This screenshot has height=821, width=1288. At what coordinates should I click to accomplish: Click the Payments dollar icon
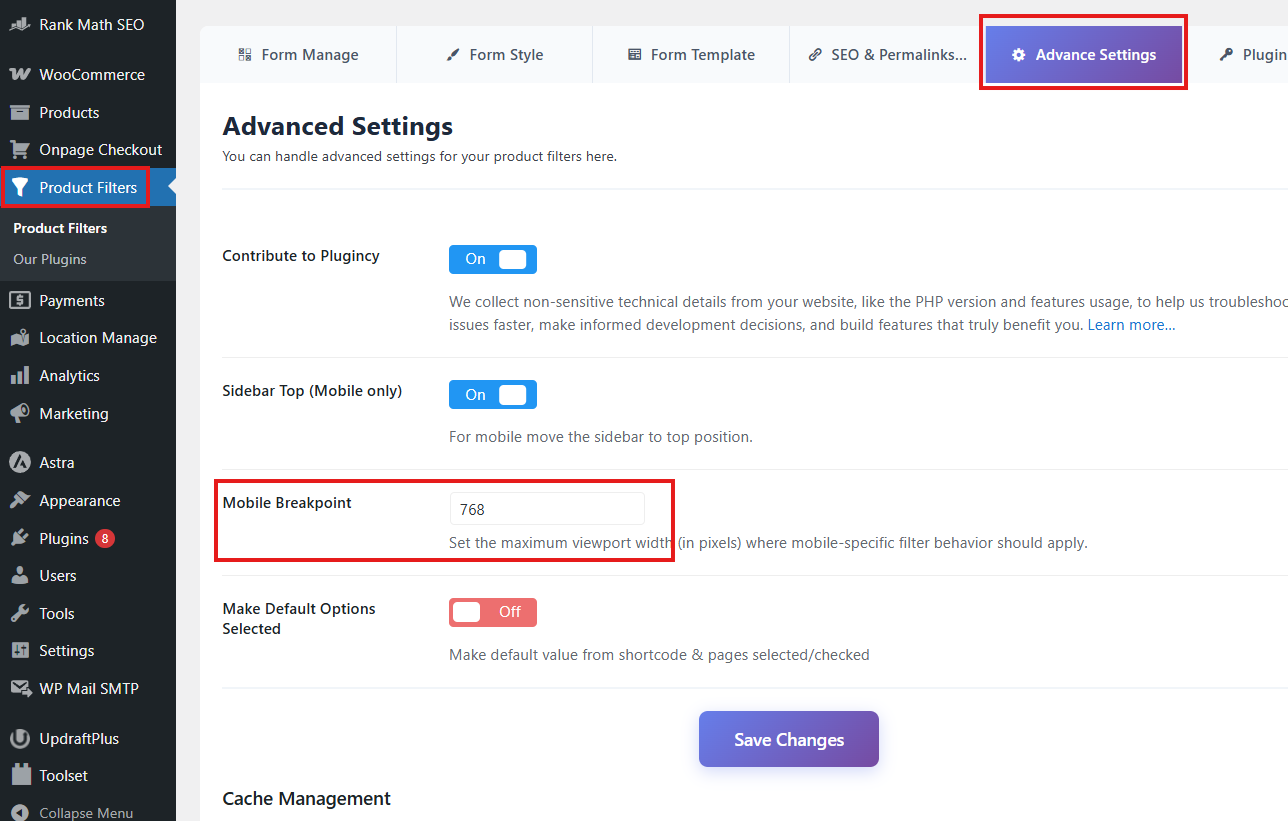[19, 301]
